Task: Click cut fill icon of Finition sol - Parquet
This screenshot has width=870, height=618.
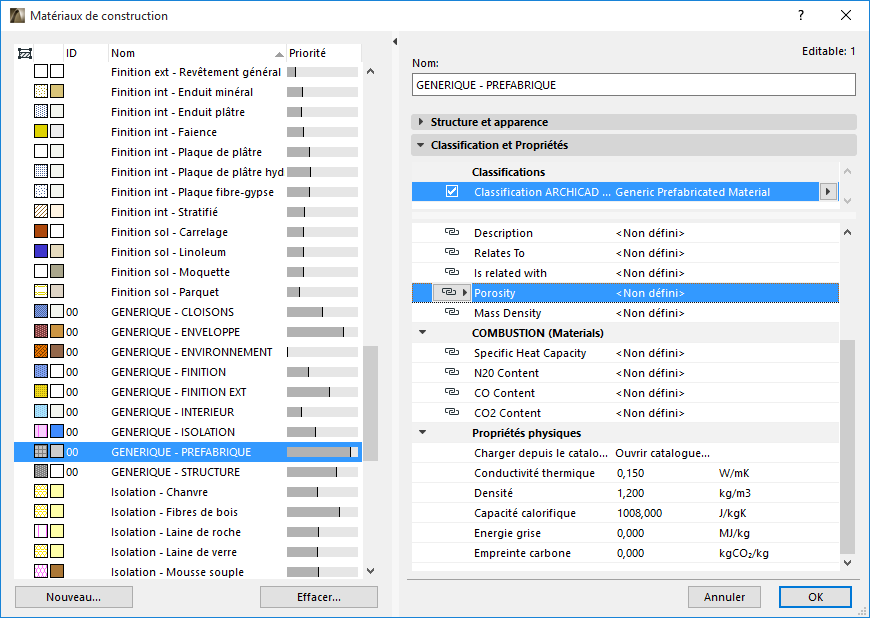Action: pos(41,291)
